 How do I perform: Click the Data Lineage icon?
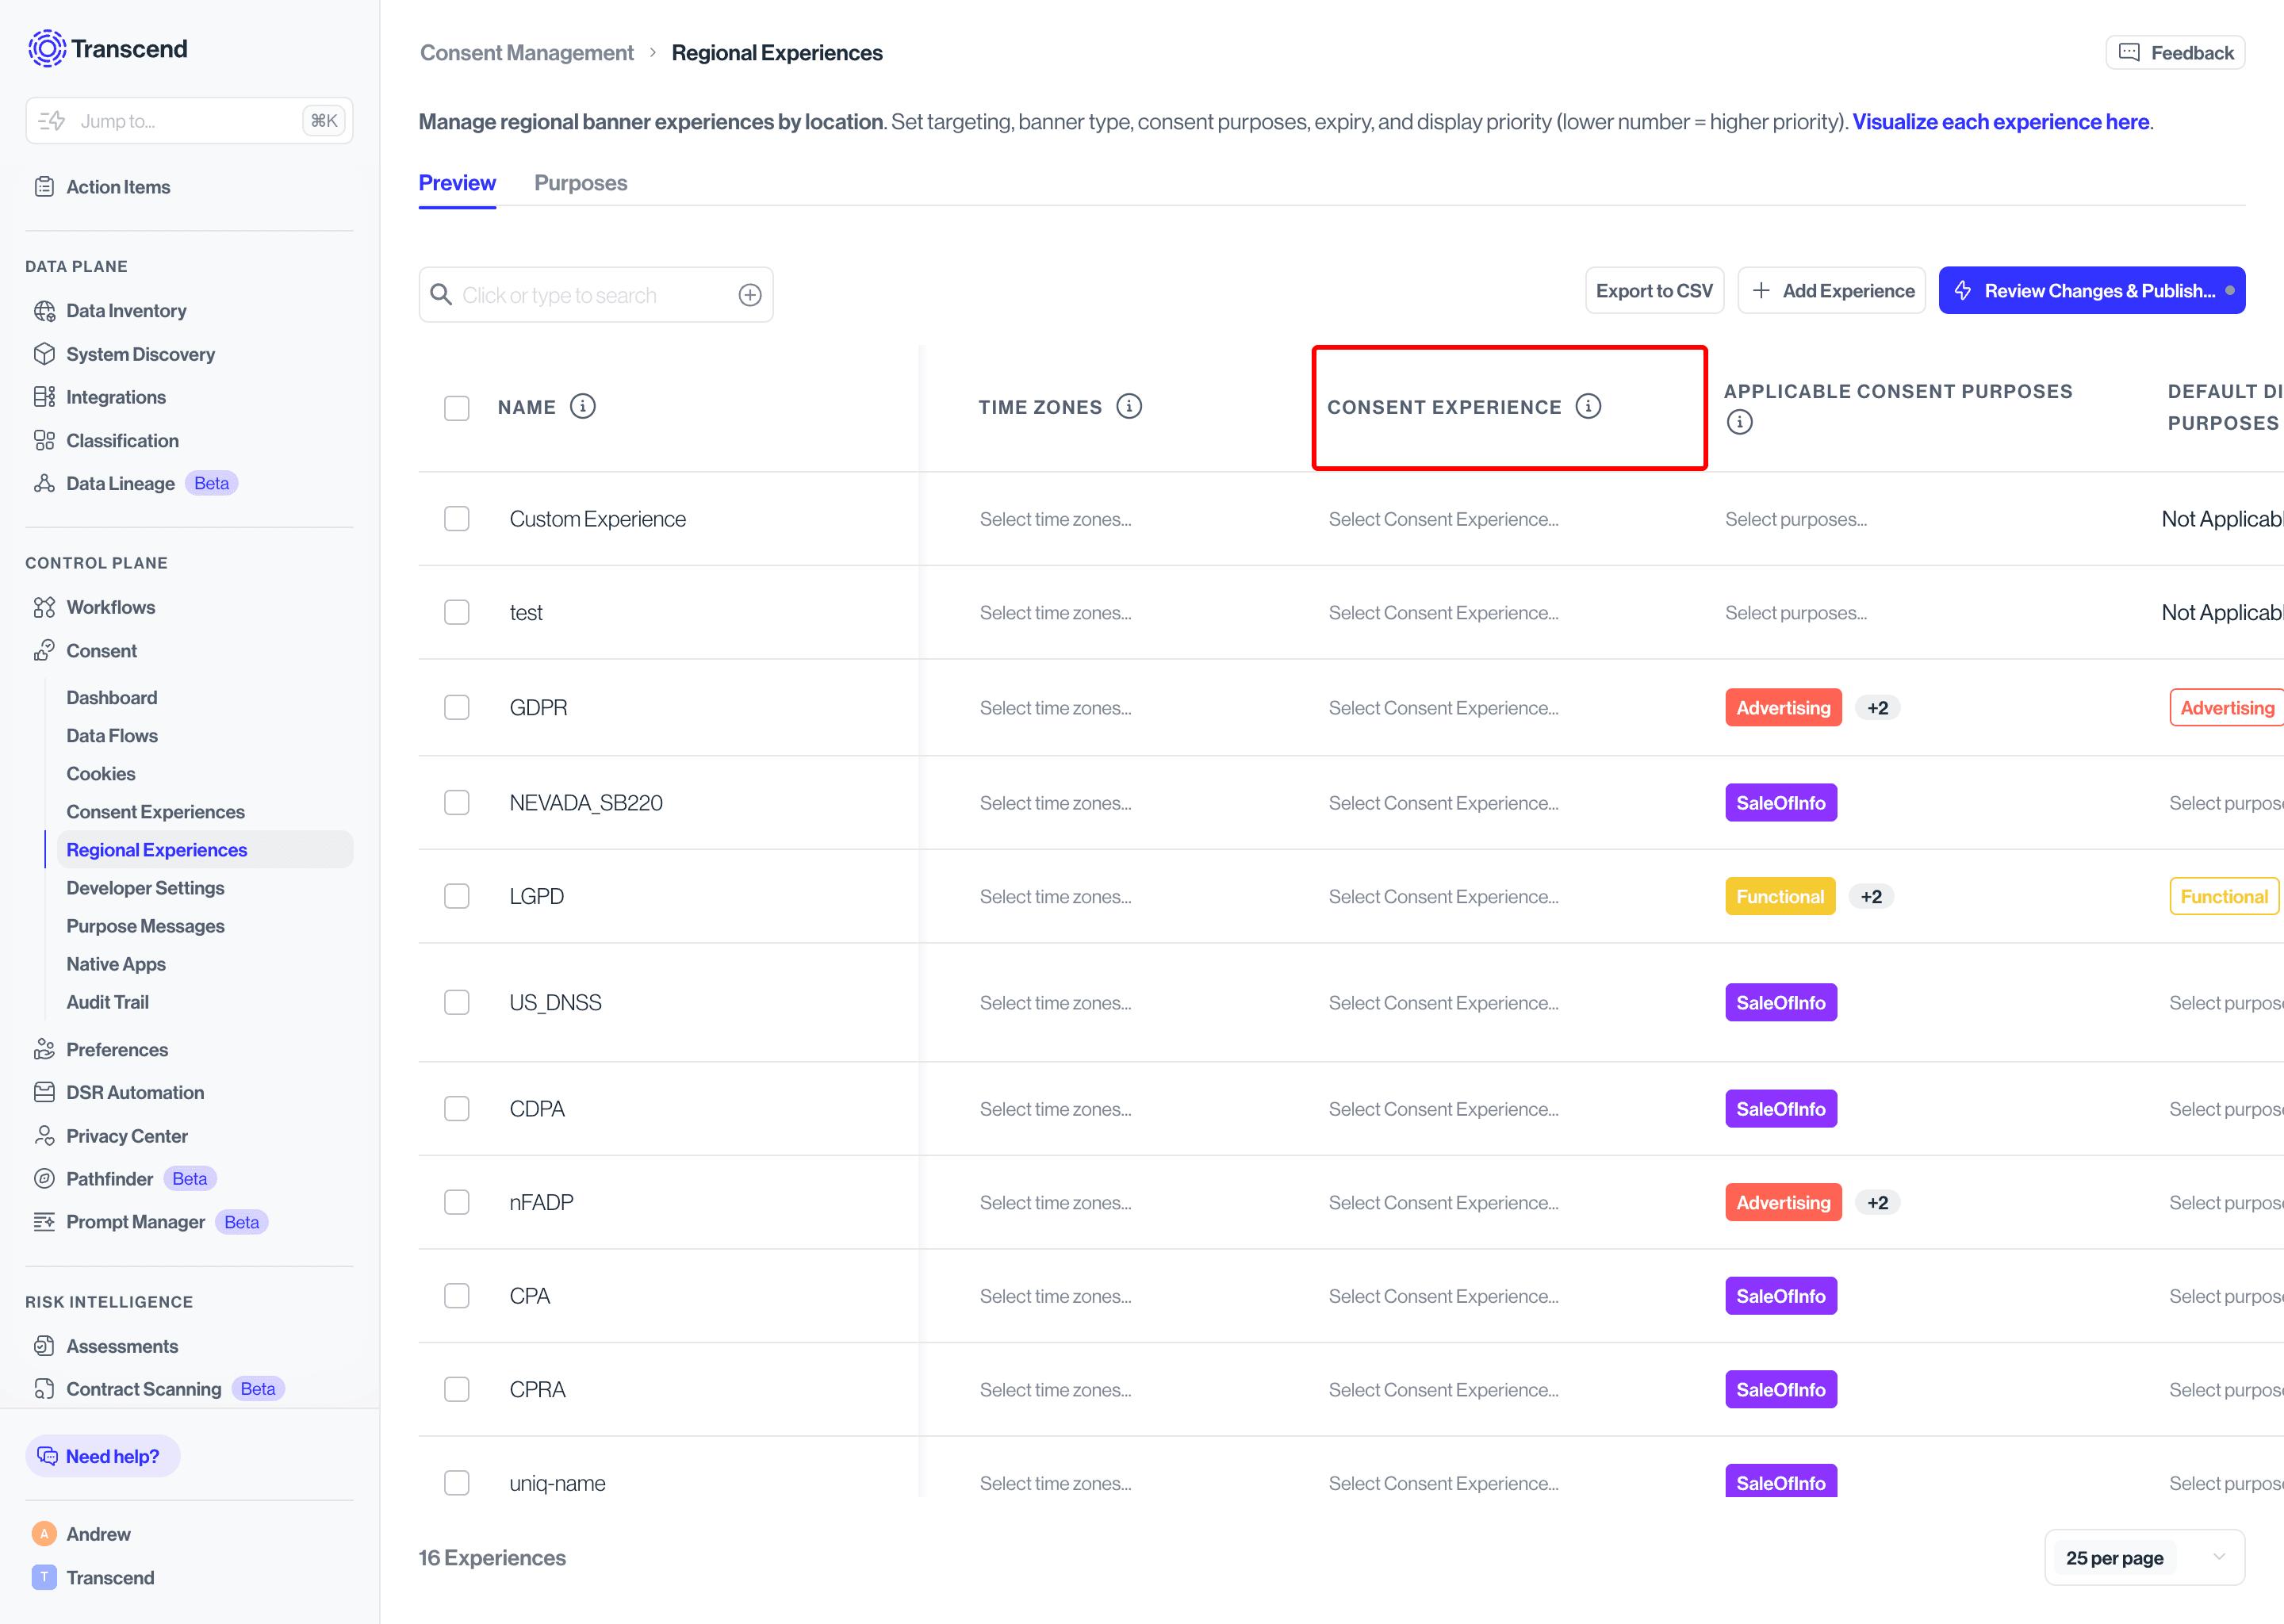click(x=44, y=483)
